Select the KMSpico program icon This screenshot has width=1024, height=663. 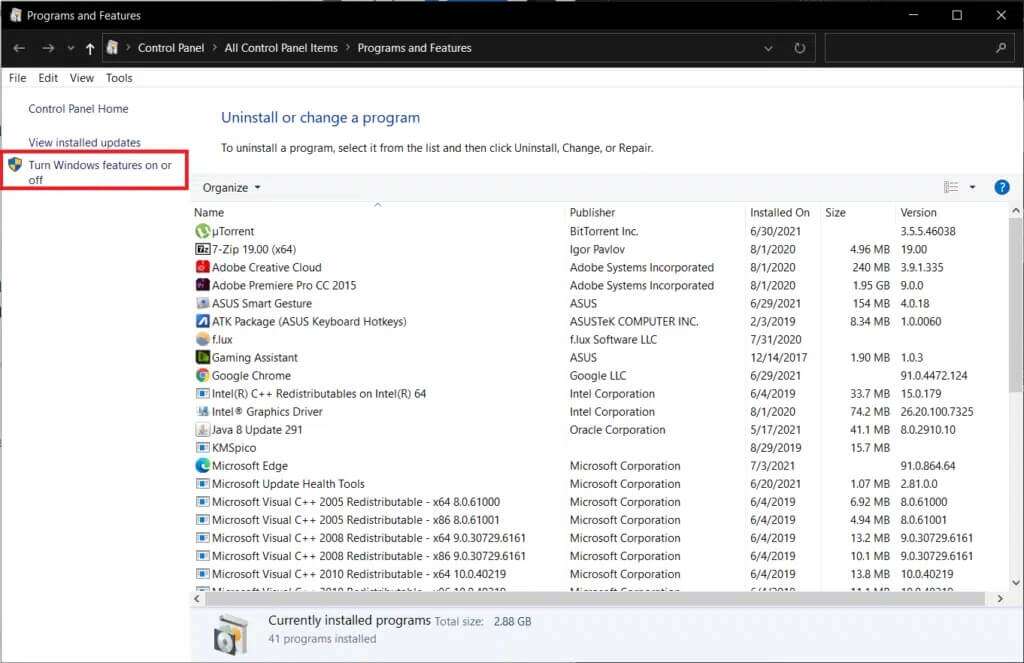coord(202,447)
